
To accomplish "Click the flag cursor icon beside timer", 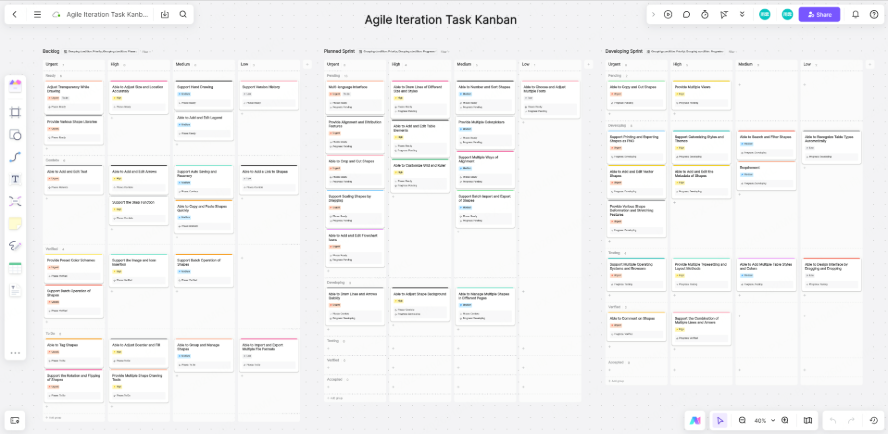I will (x=724, y=15).
